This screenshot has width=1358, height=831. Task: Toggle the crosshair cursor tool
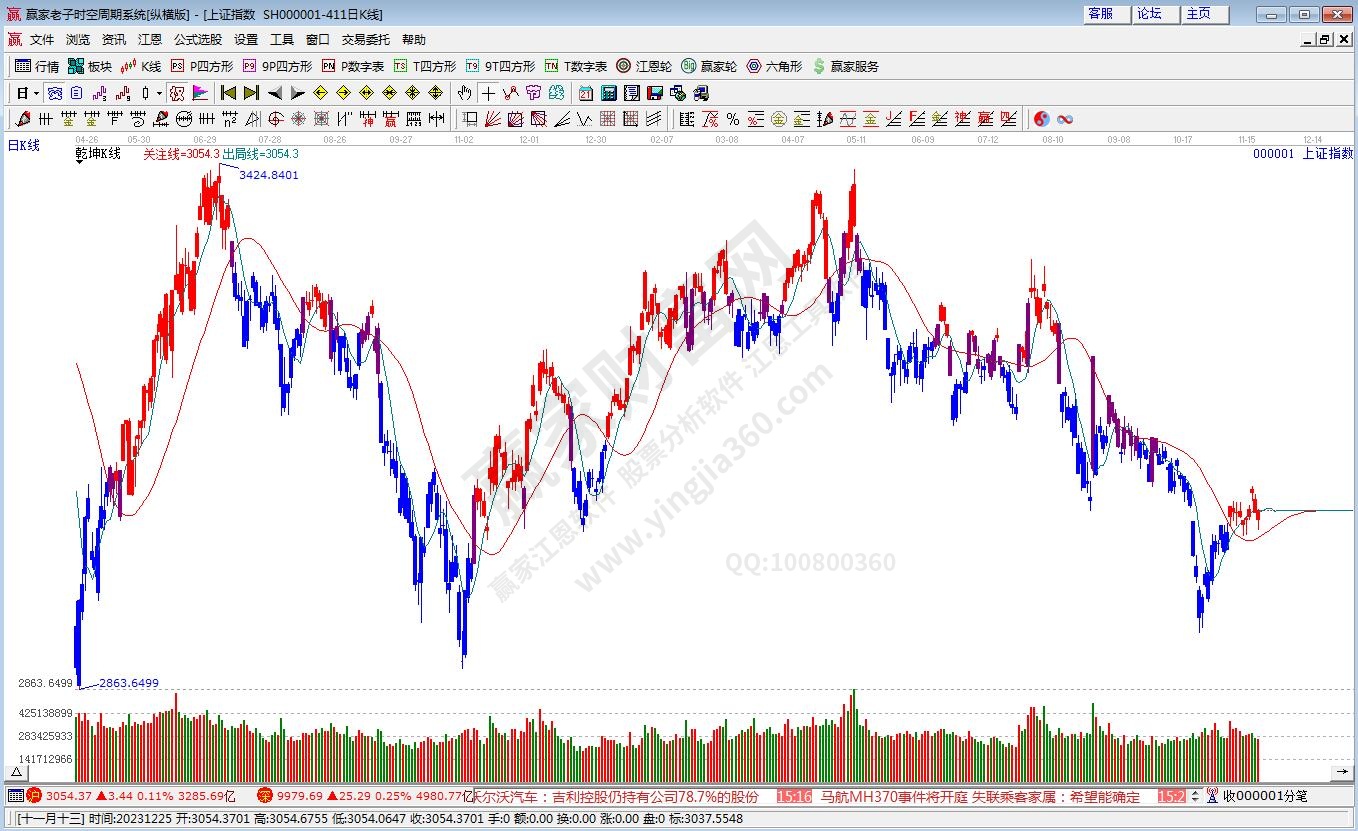pyautogui.click(x=488, y=93)
